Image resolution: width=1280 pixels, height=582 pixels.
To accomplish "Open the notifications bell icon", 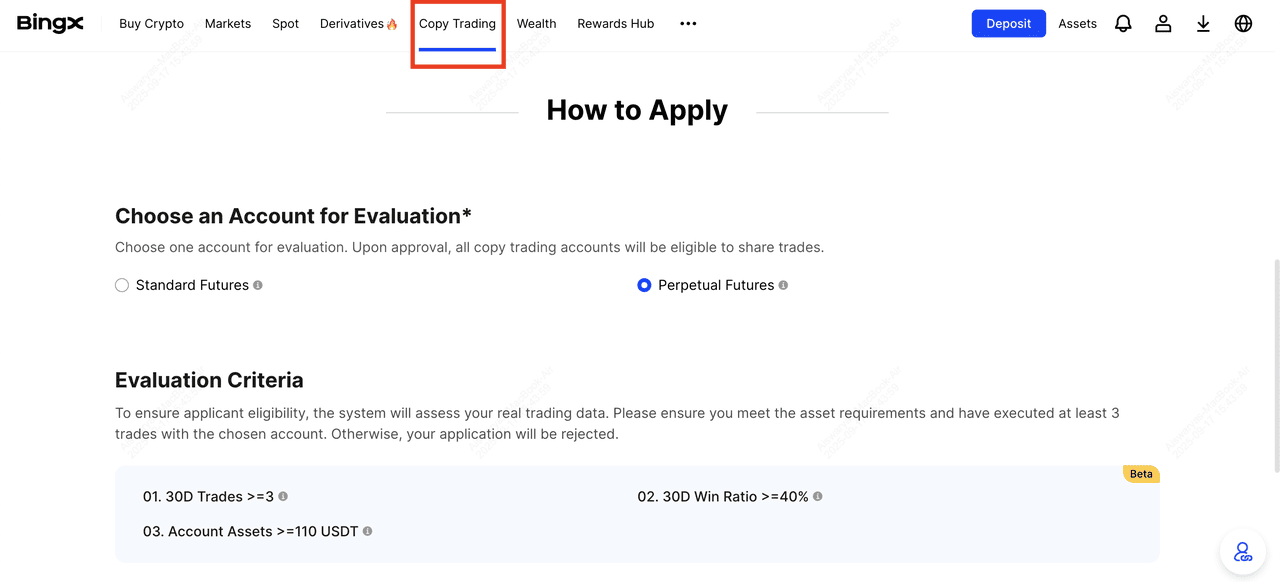I will tap(1123, 24).
